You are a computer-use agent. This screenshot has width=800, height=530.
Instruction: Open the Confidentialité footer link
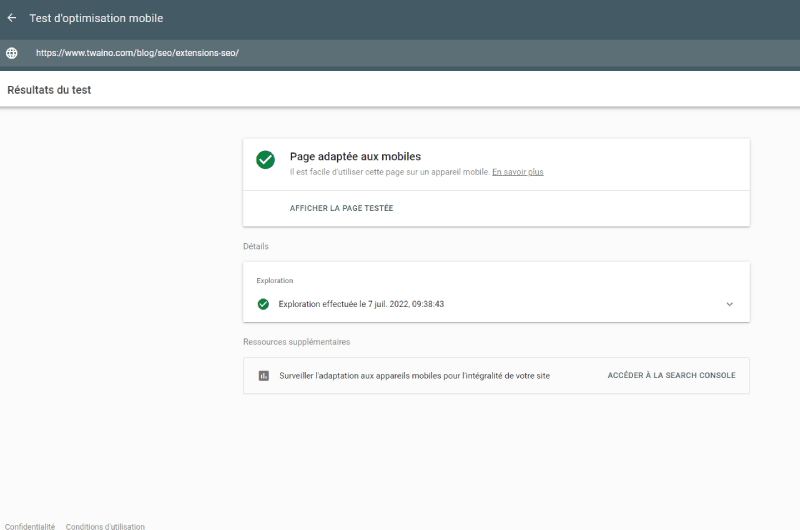coord(30,526)
